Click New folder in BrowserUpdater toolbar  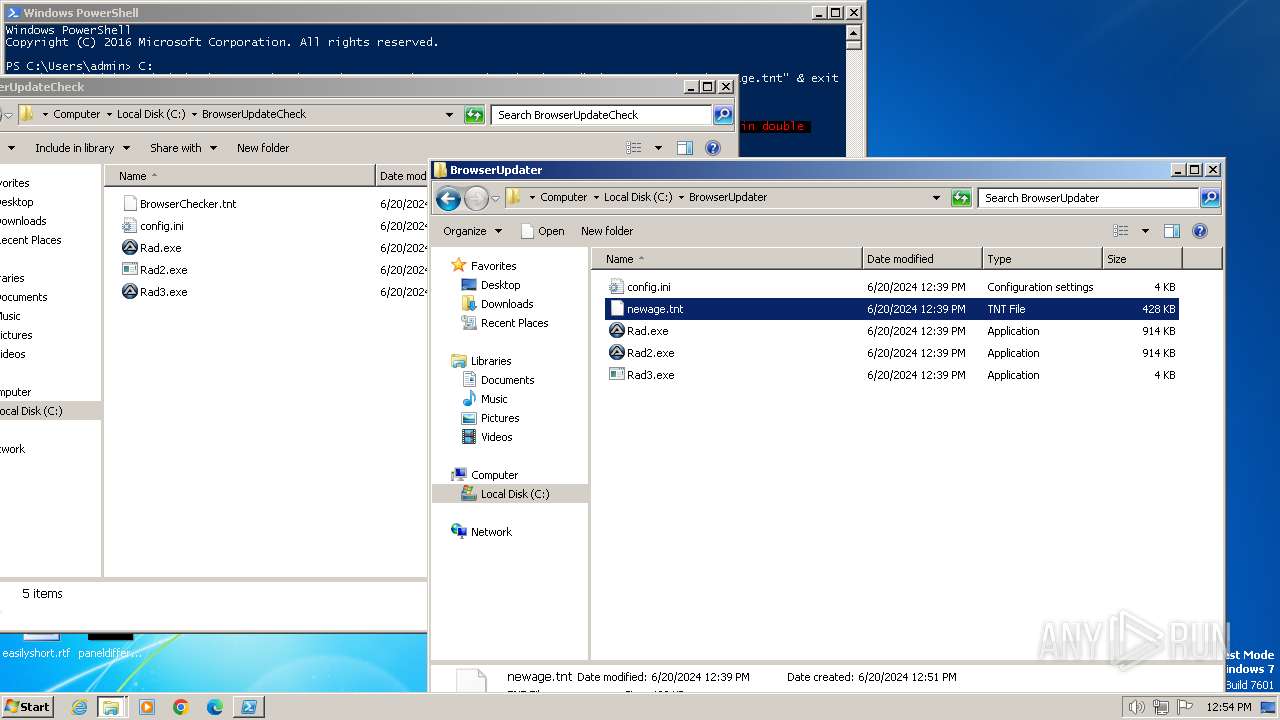[607, 231]
